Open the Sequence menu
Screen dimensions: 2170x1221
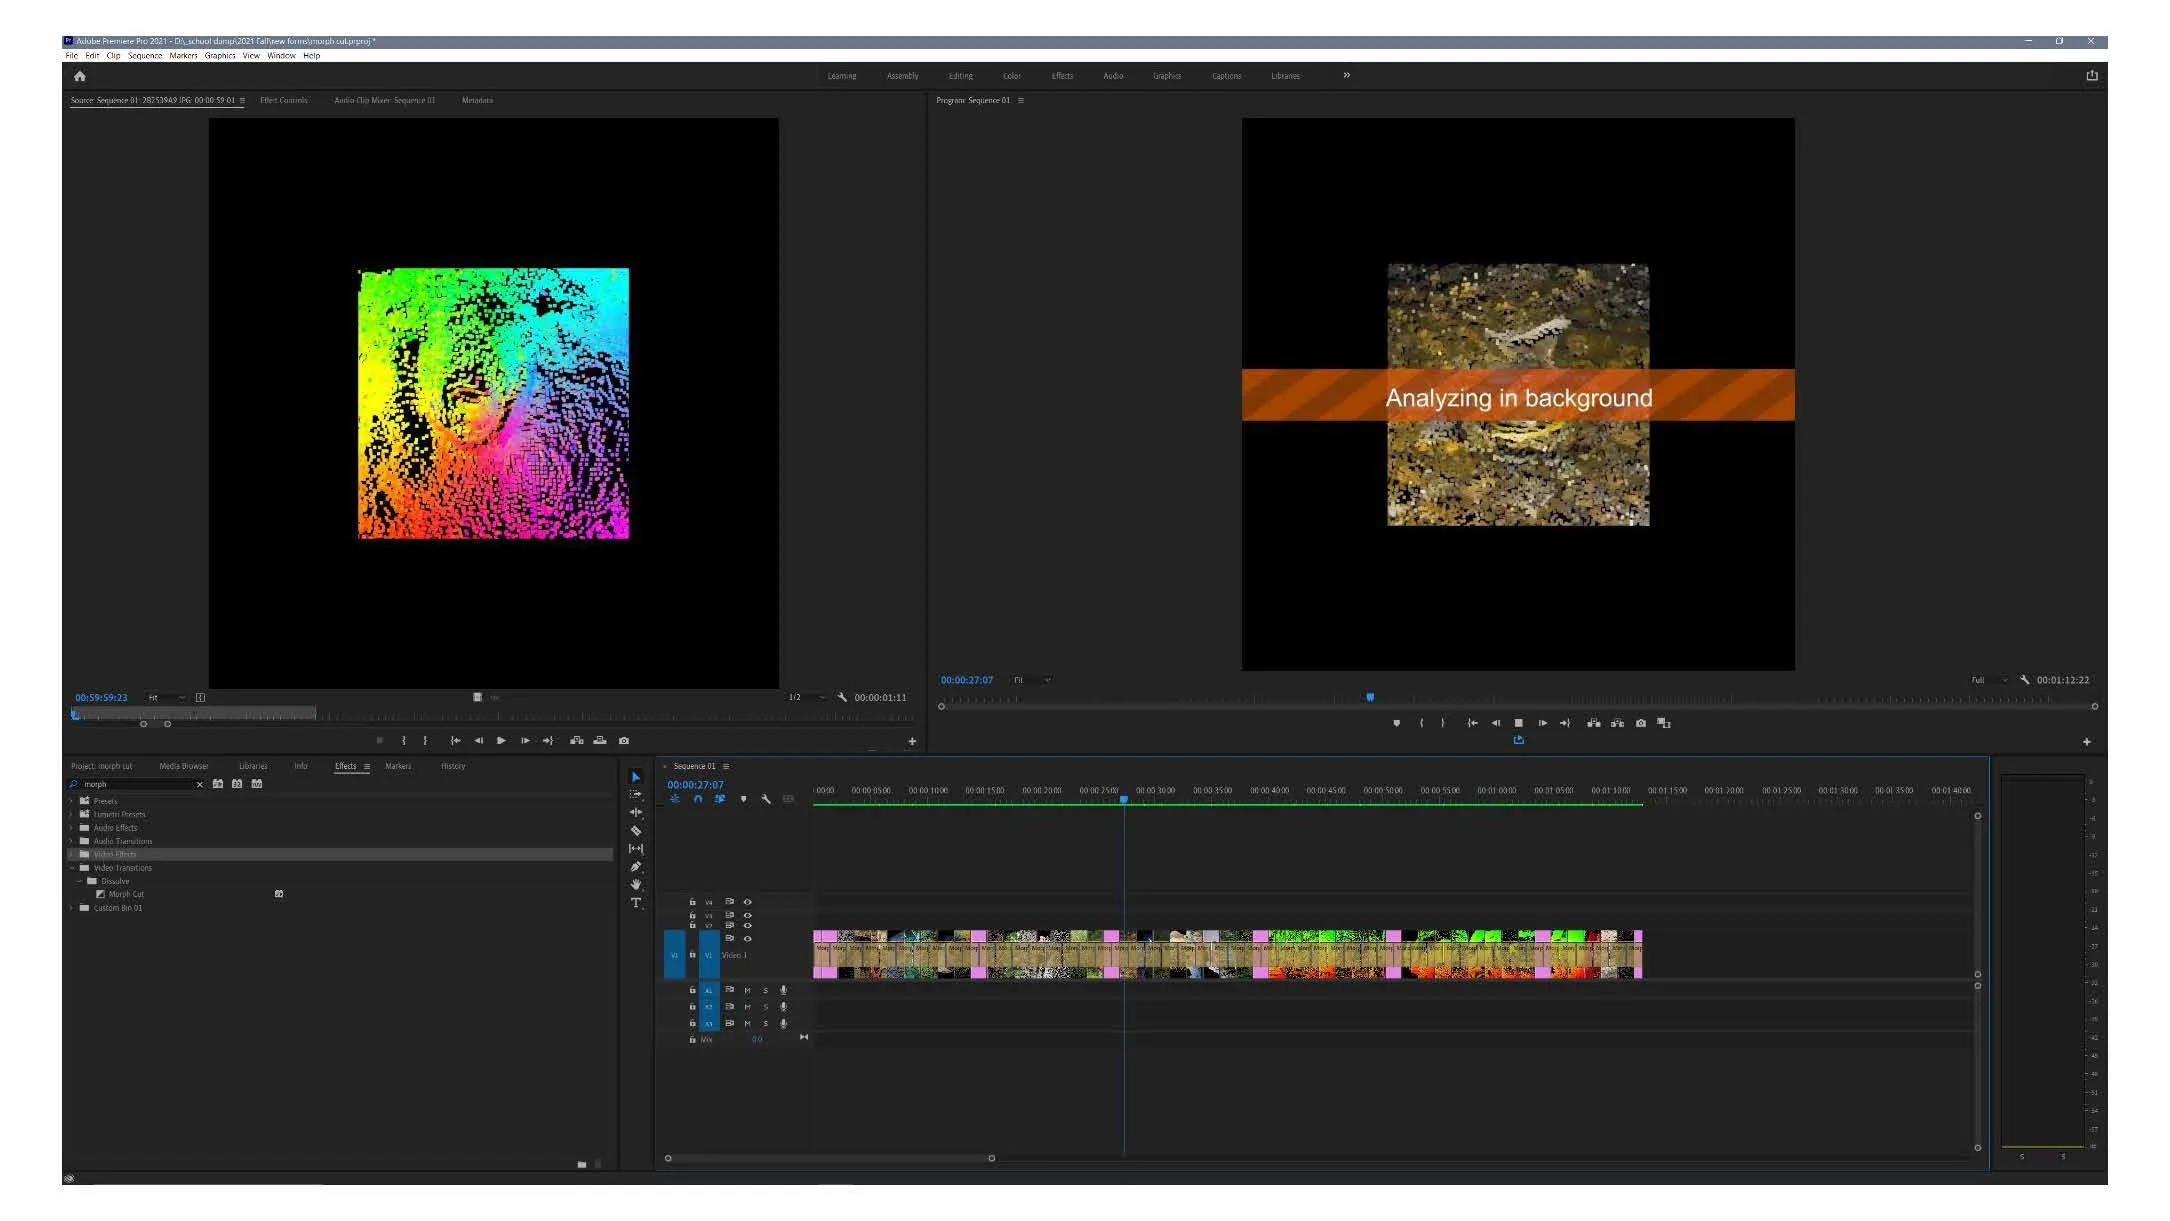tap(144, 56)
